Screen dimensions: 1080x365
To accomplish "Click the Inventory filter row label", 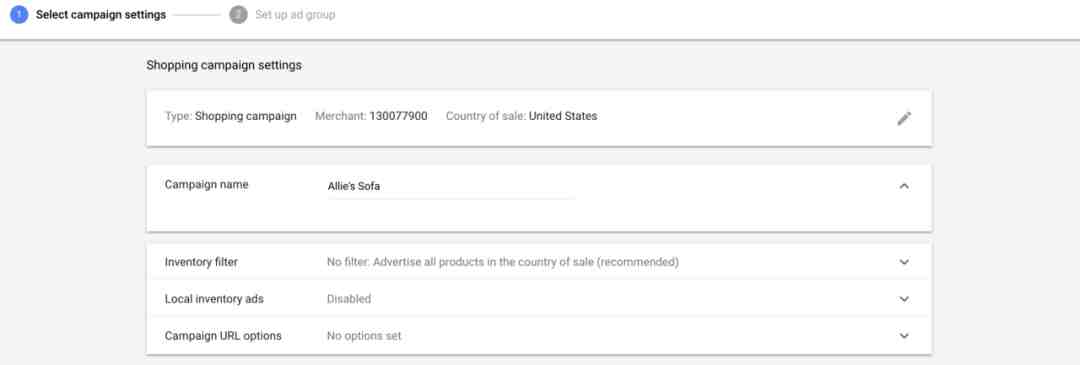I will [x=201, y=262].
